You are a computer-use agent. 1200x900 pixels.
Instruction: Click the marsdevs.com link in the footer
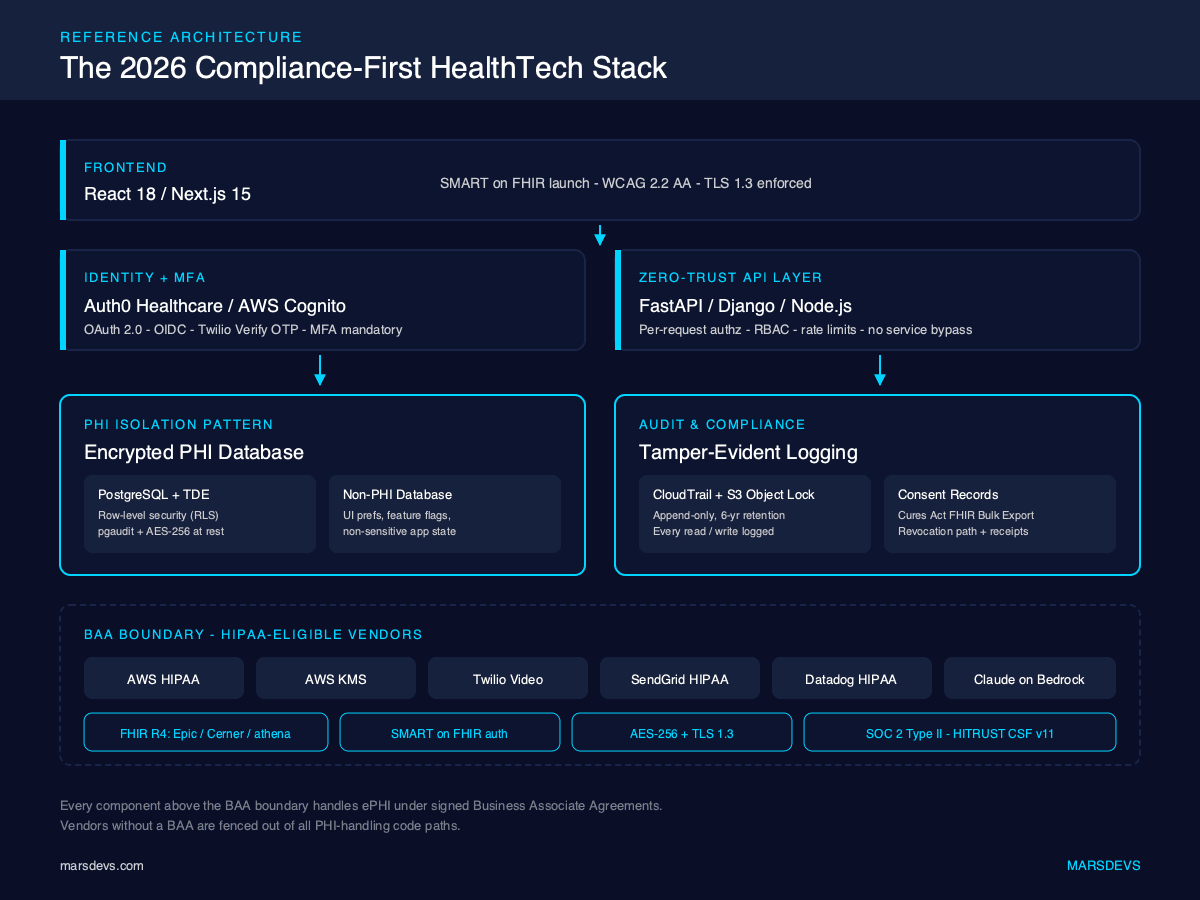coord(102,865)
